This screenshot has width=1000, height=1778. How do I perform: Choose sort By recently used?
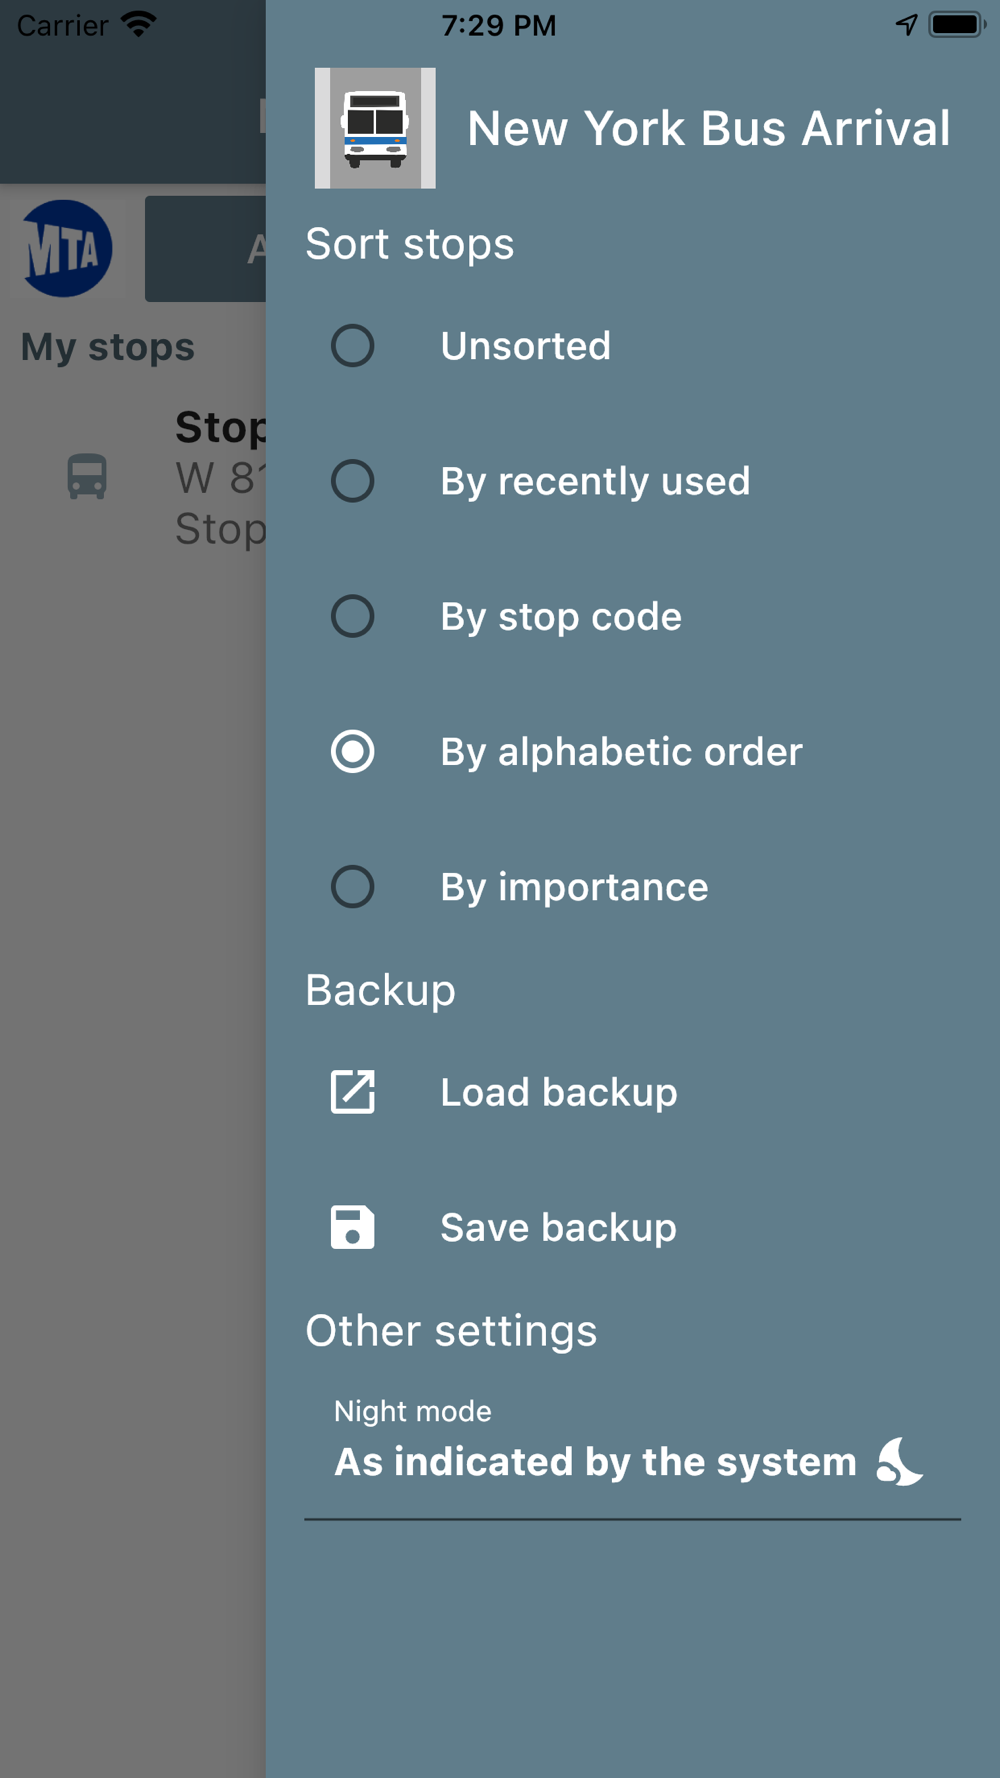[x=352, y=481]
